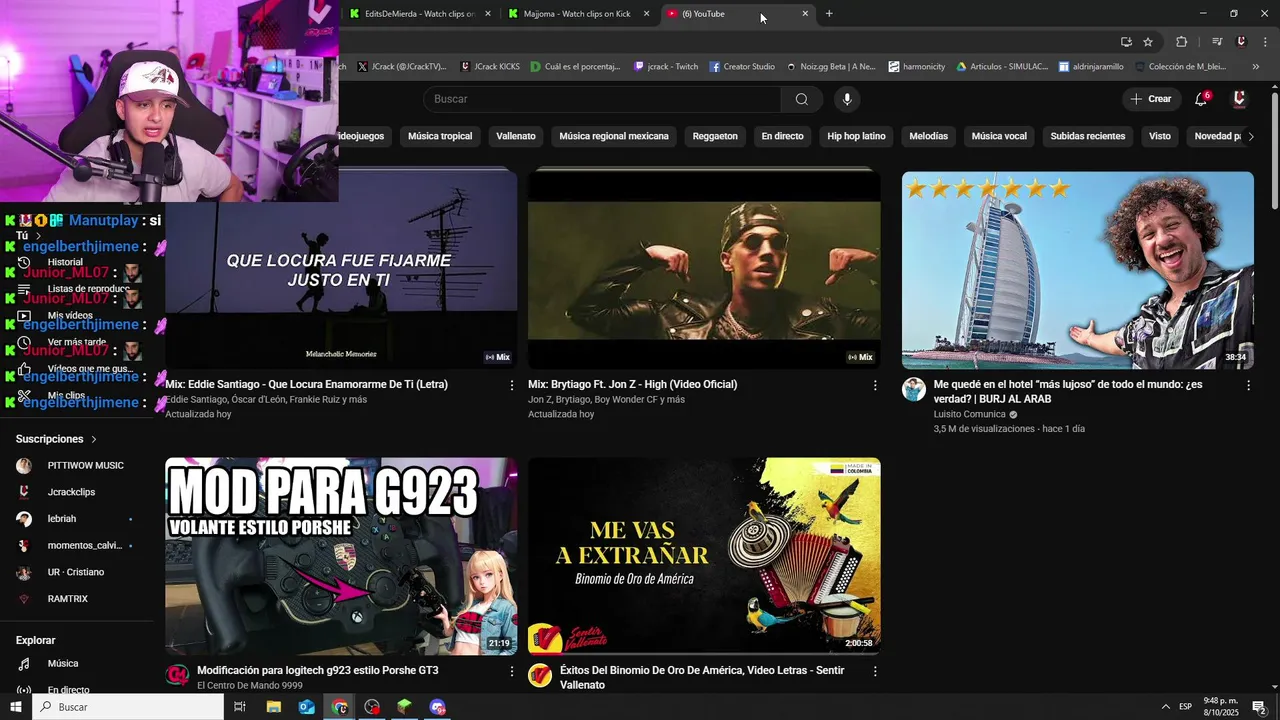This screenshot has height=720, width=1280.
Task: Click the install/cast icon in address bar
Action: click(x=1126, y=42)
